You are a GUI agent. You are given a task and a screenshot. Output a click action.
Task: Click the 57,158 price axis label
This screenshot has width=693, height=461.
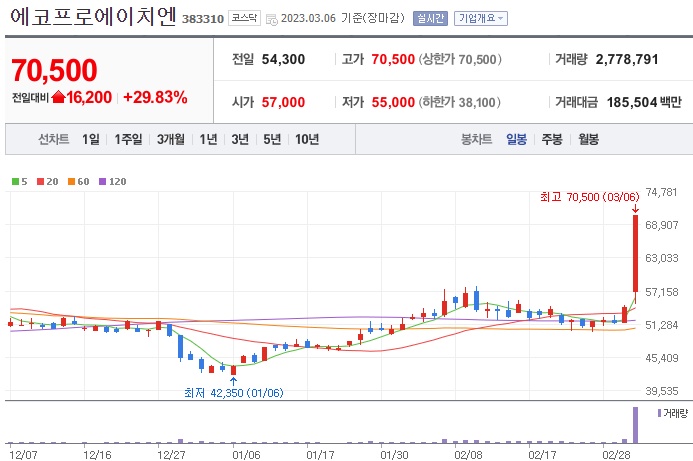[x=662, y=292]
